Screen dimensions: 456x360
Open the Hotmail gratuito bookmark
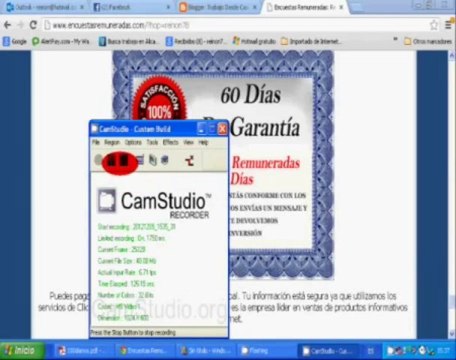(x=254, y=41)
